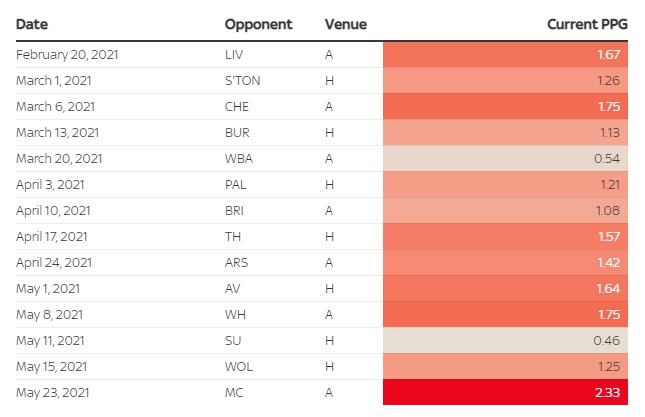The height and width of the screenshot is (417, 645).
Task: Click the LIV opponent cell
Action: (x=234, y=54)
